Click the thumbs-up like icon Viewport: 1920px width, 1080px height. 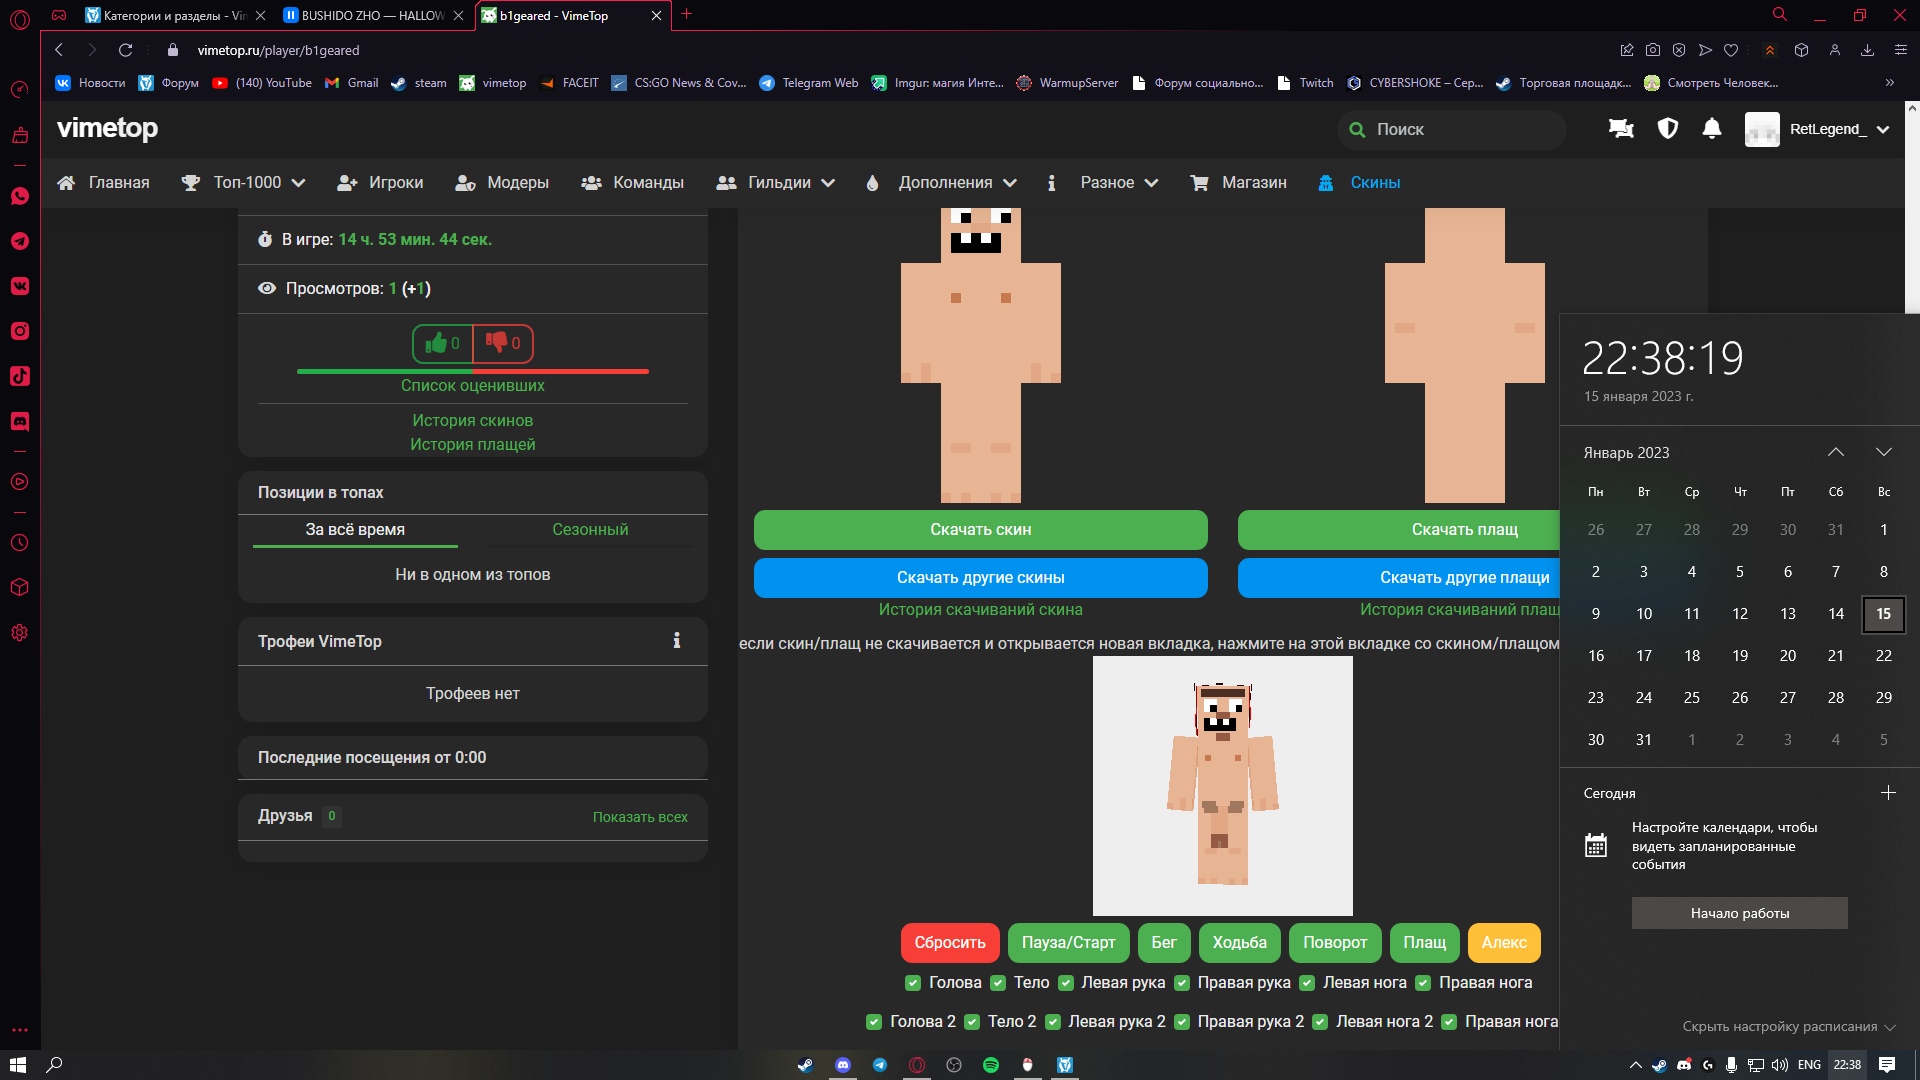(436, 344)
